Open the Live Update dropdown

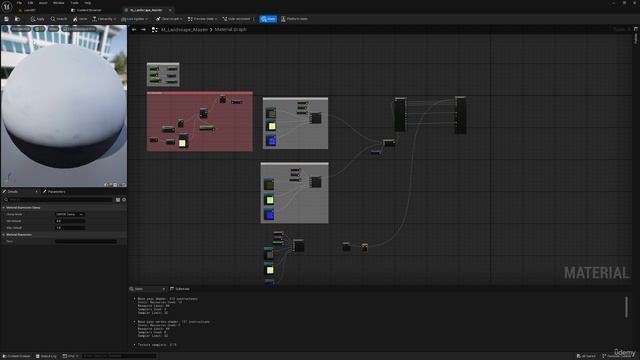point(135,19)
